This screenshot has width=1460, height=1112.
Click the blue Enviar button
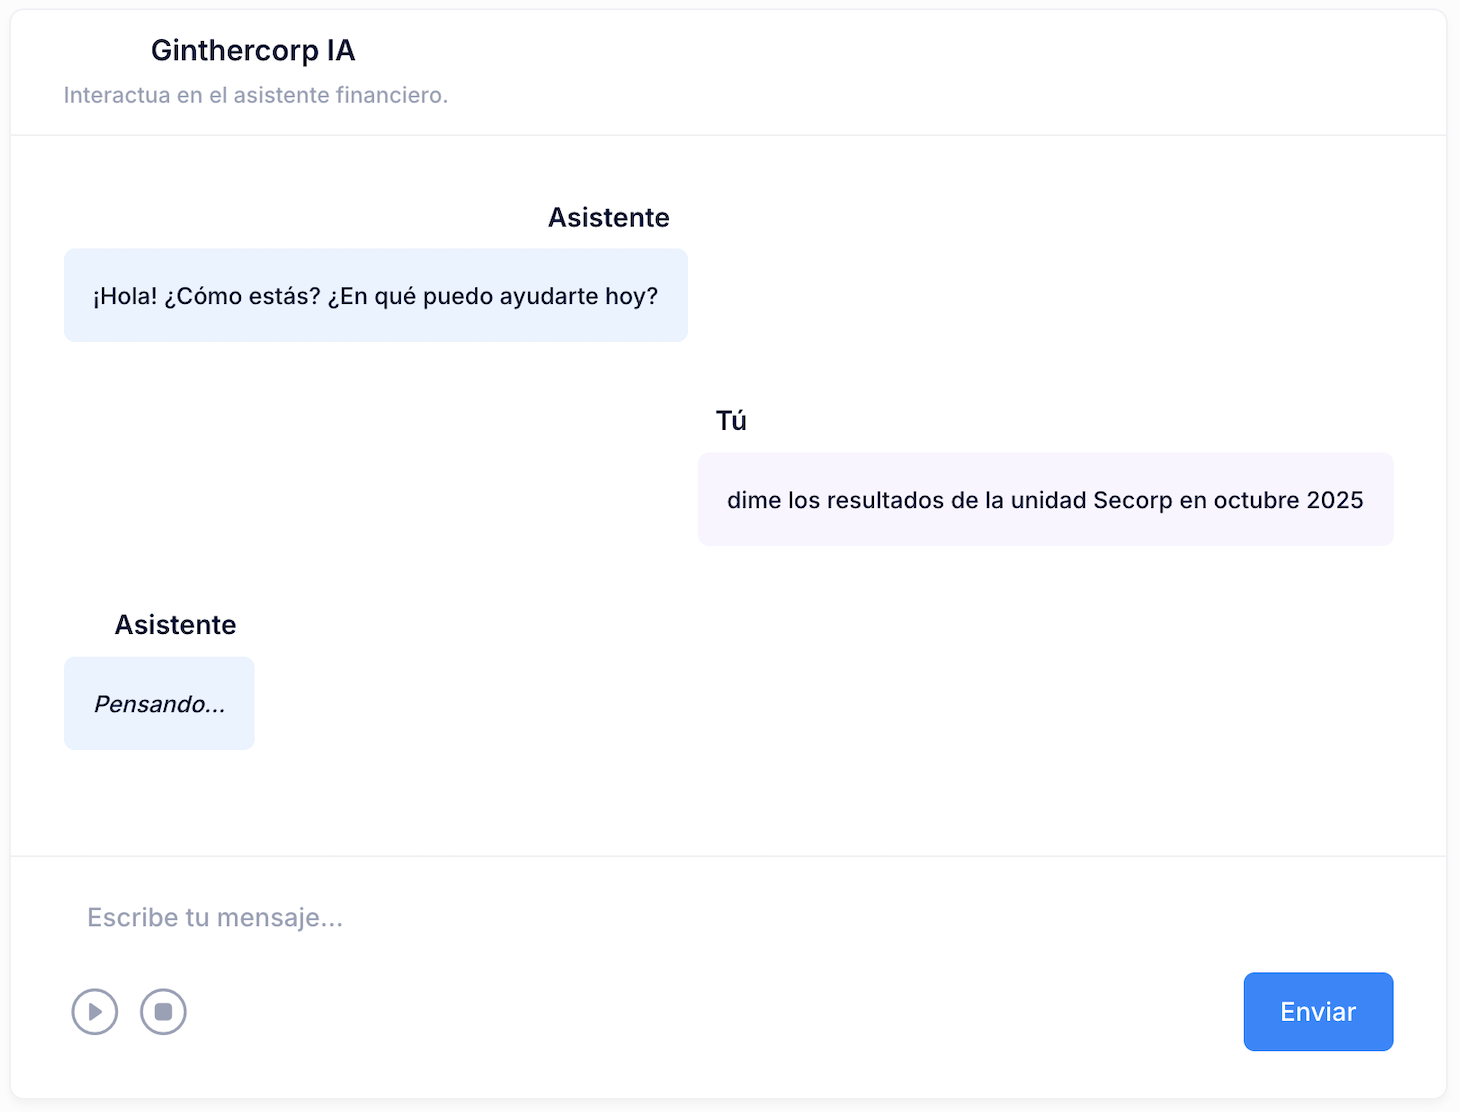point(1317,1011)
